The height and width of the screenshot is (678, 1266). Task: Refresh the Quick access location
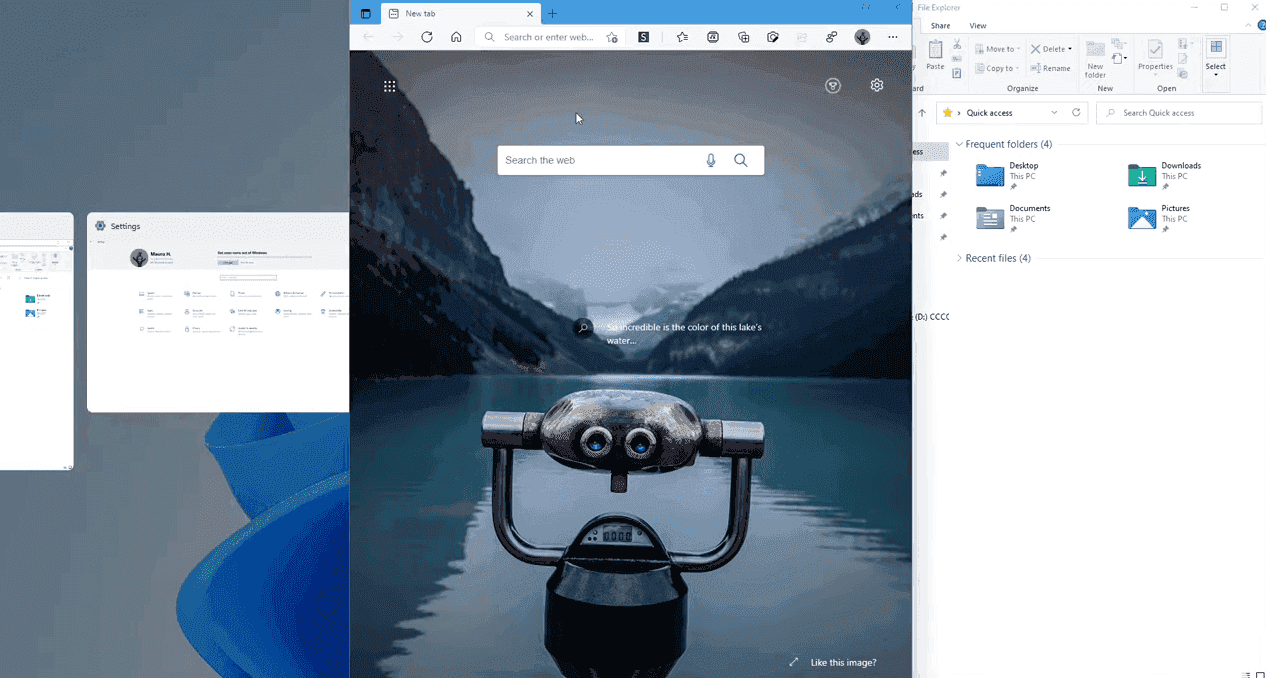(1076, 113)
